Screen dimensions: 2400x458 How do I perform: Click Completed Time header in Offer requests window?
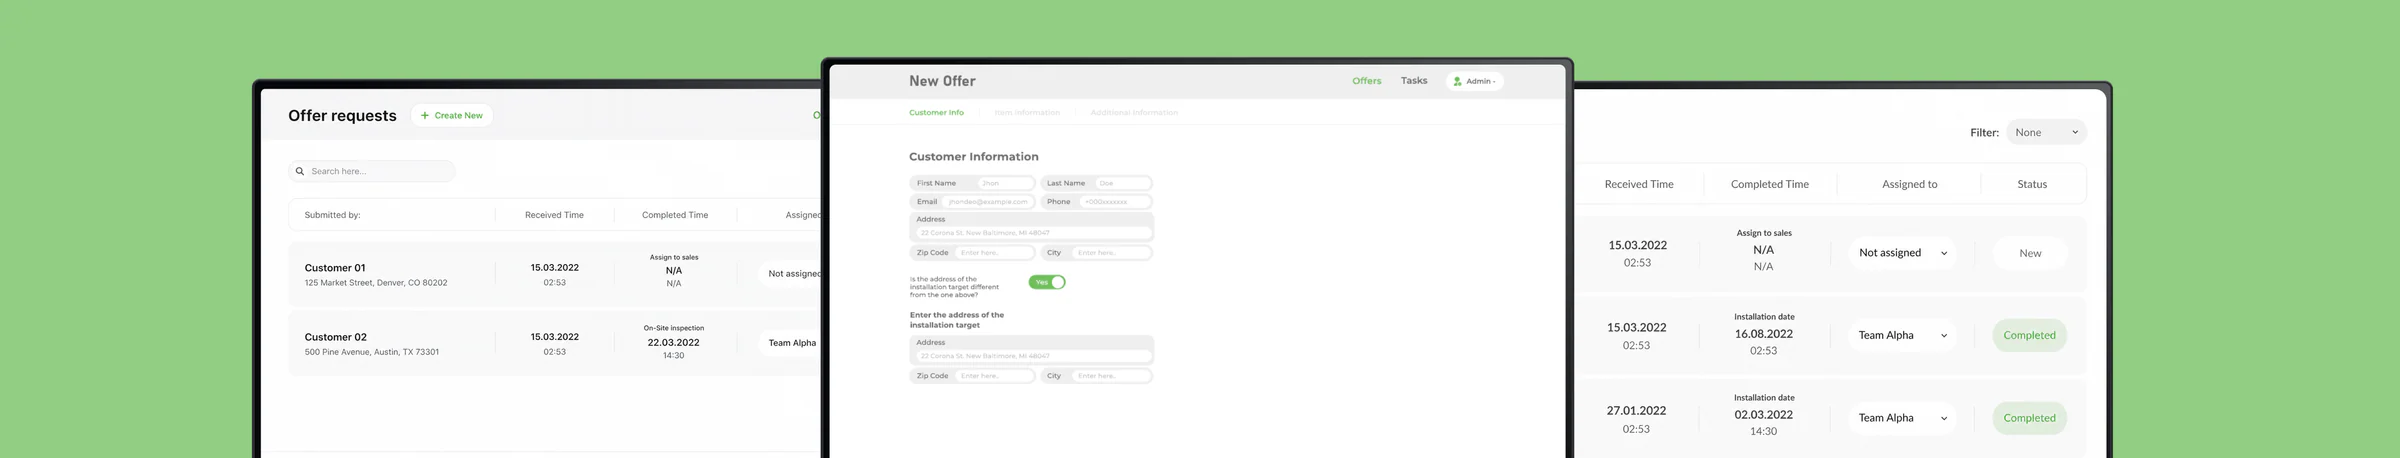[x=675, y=215]
